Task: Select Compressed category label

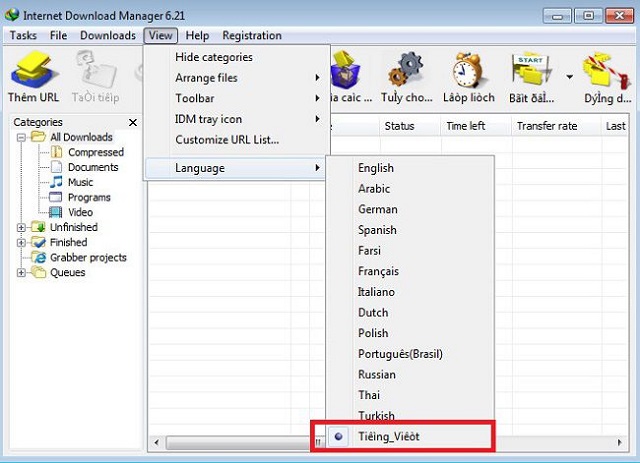Action: click(96, 152)
